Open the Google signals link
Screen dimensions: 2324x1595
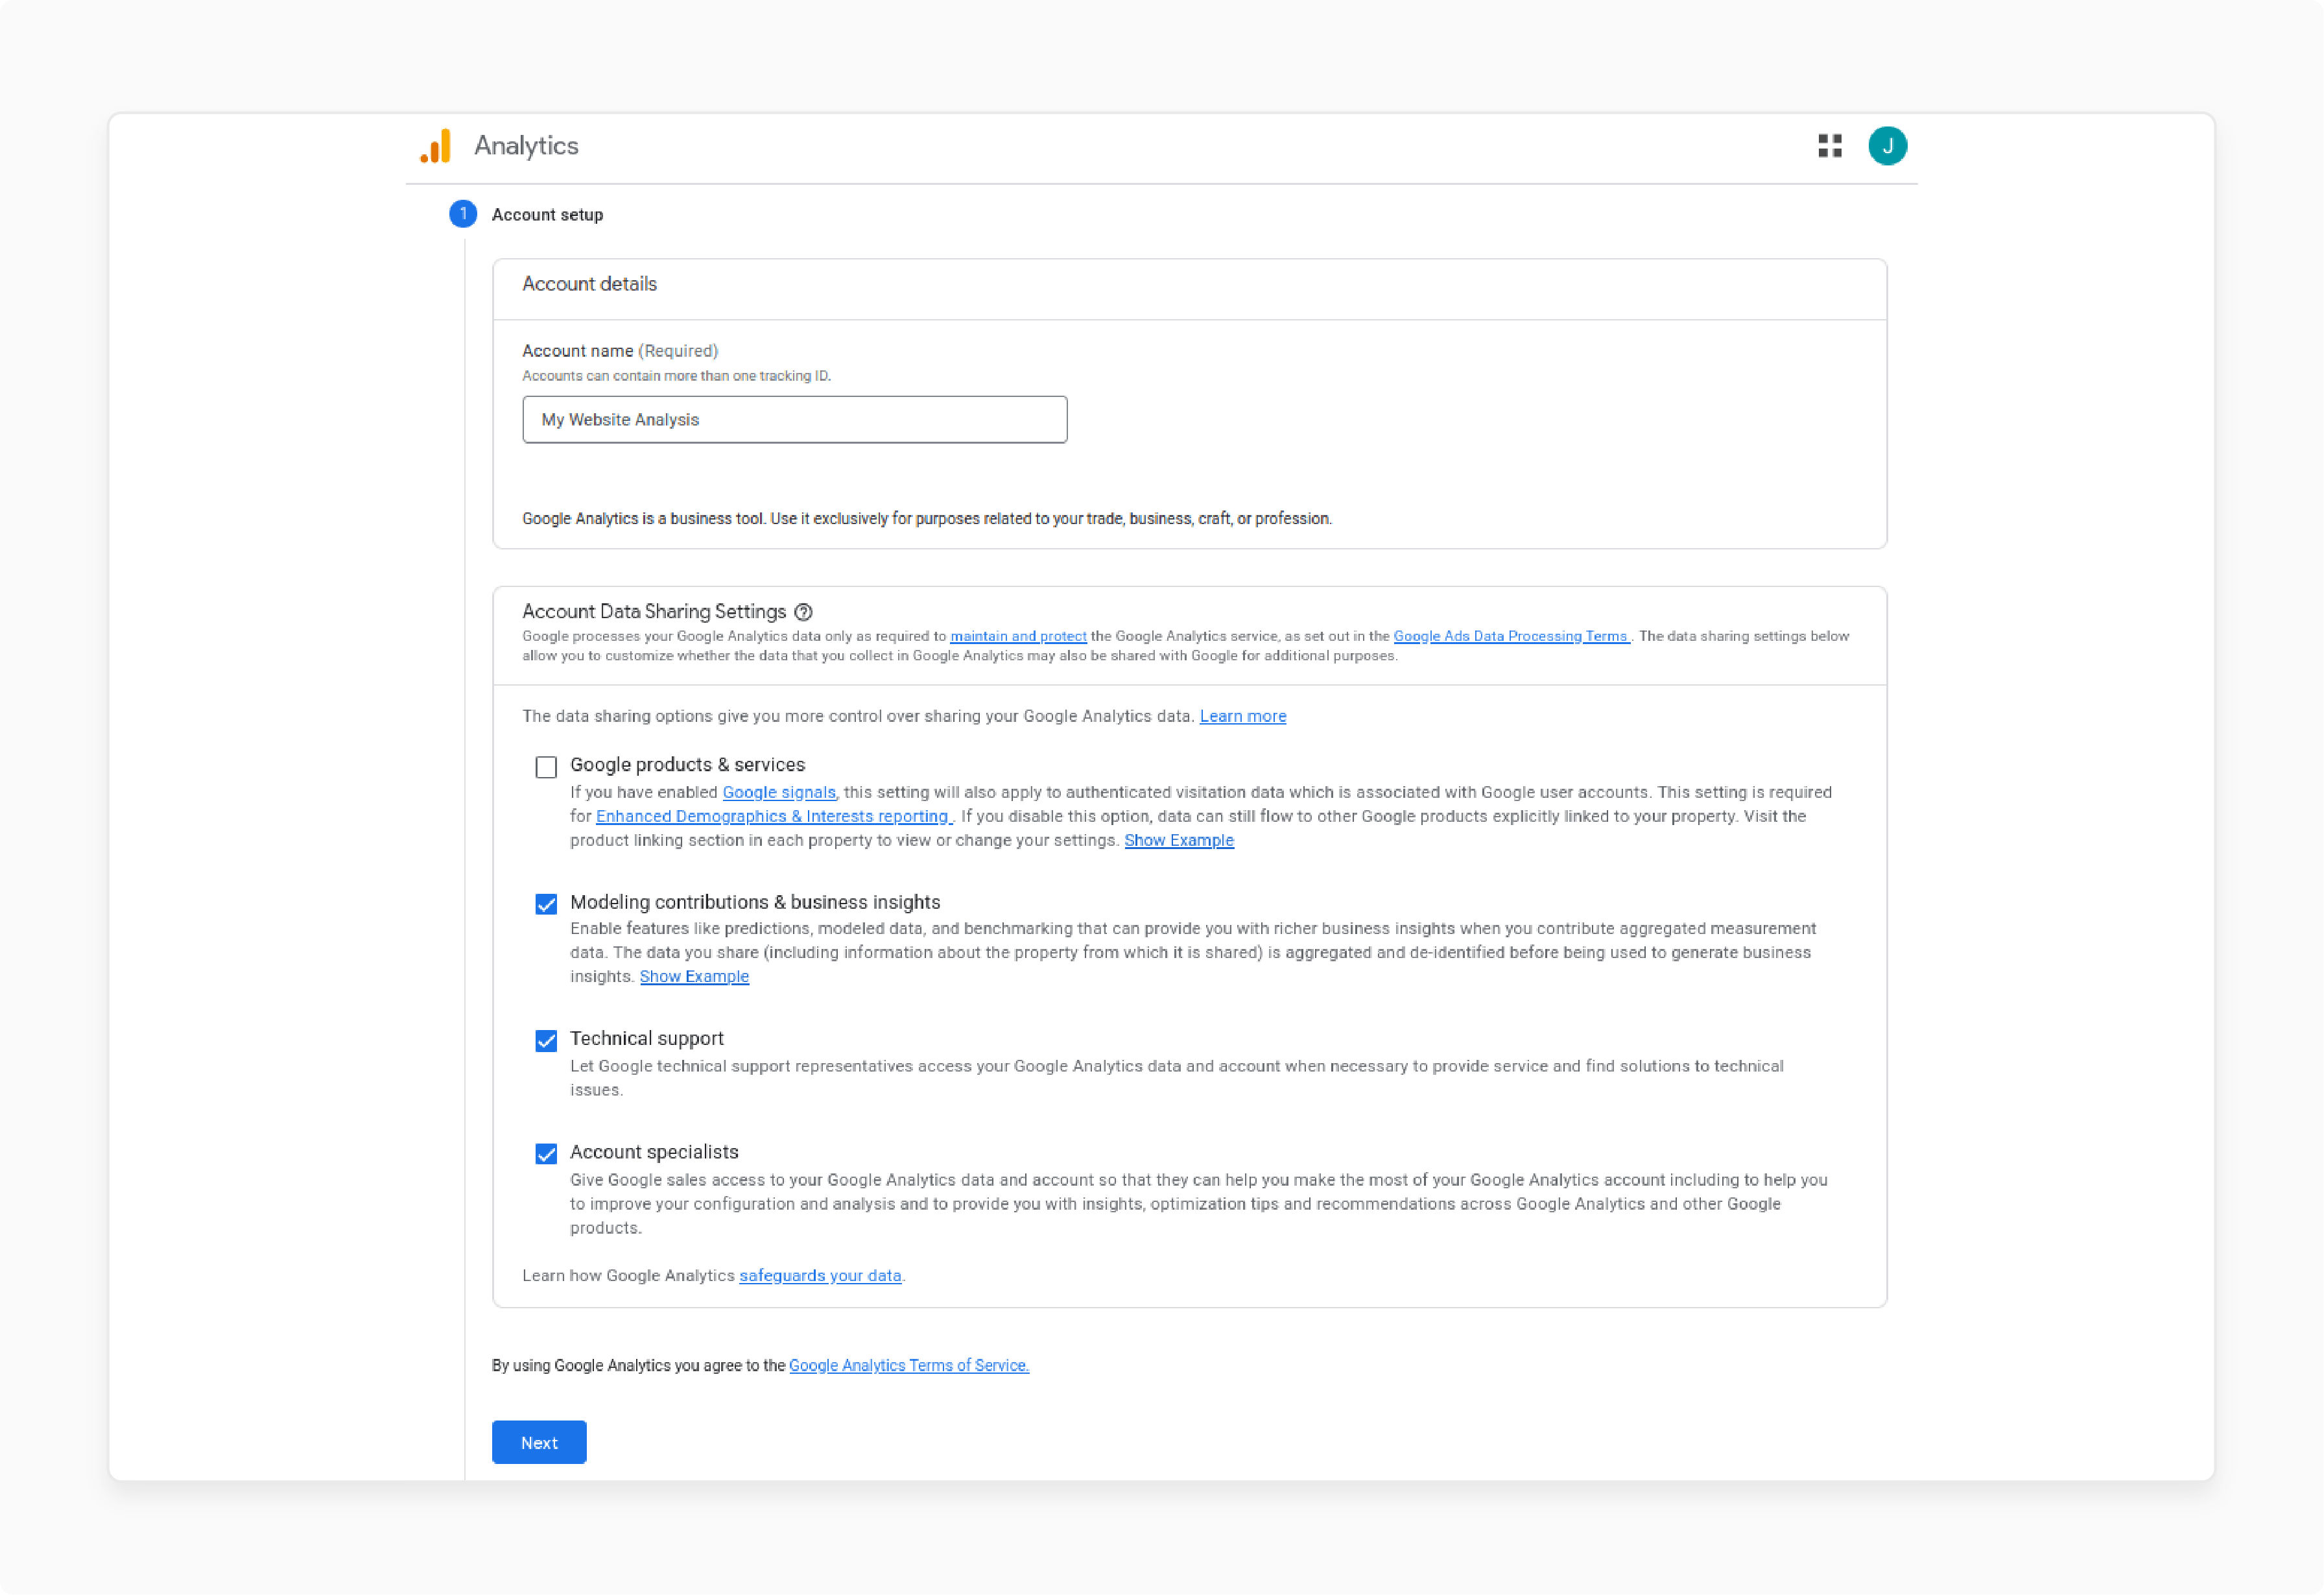tap(779, 792)
